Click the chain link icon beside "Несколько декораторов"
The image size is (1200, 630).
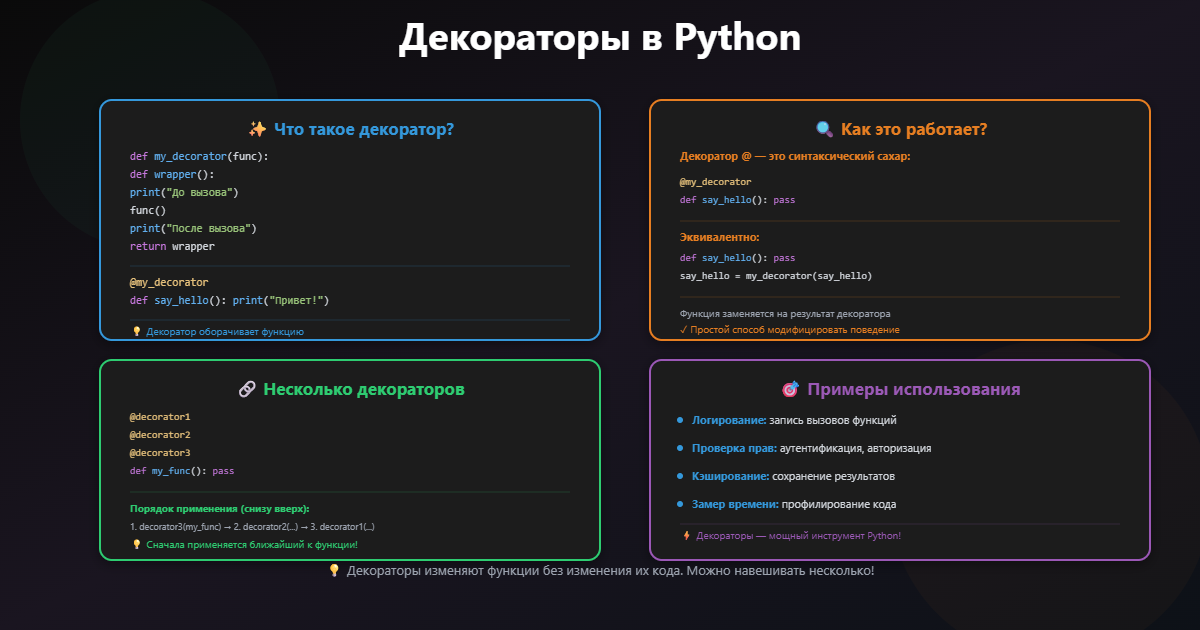tap(247, 389)
